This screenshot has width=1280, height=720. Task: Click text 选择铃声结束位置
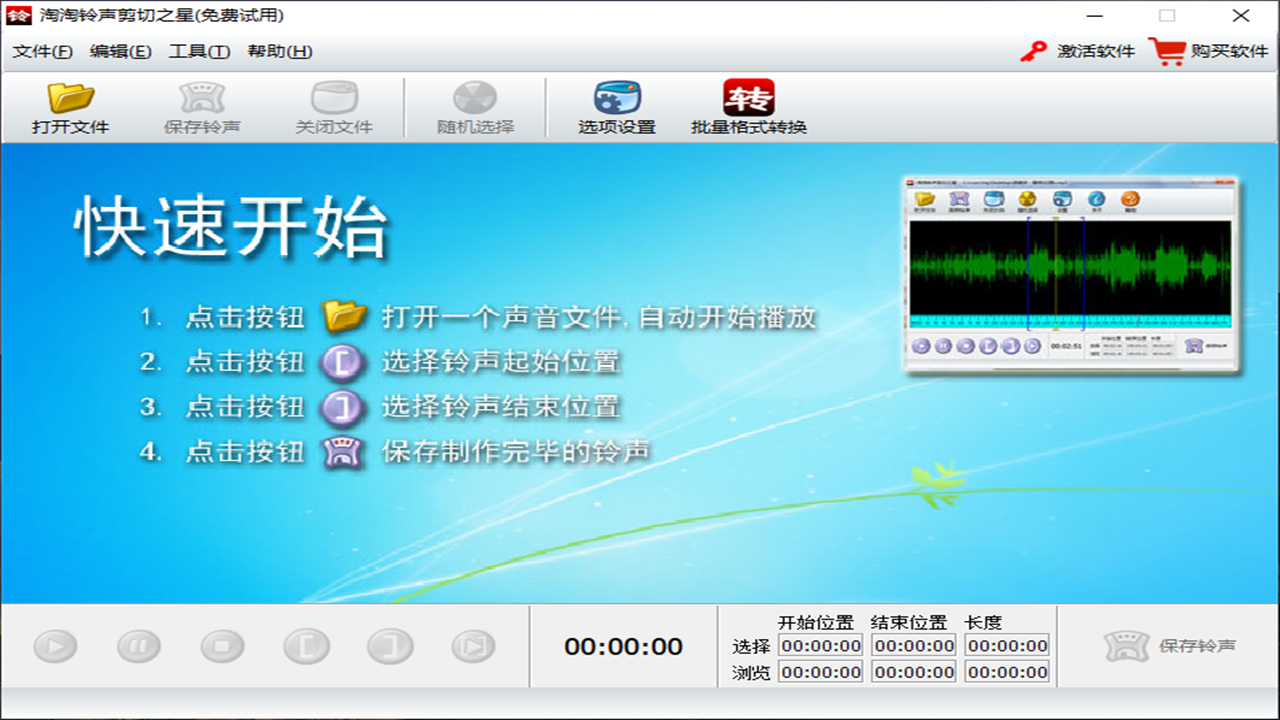501,406
